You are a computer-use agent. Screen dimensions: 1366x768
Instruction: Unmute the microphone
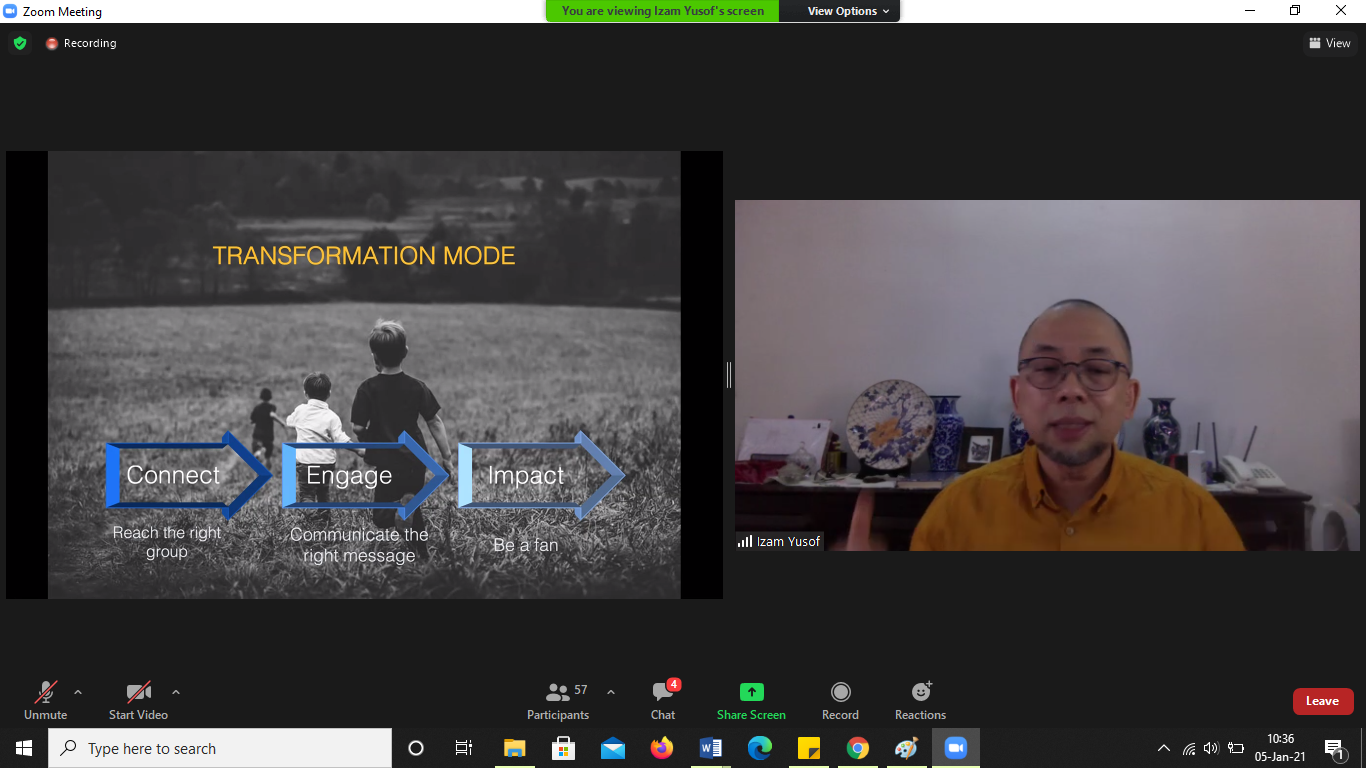tap(46, 700)
